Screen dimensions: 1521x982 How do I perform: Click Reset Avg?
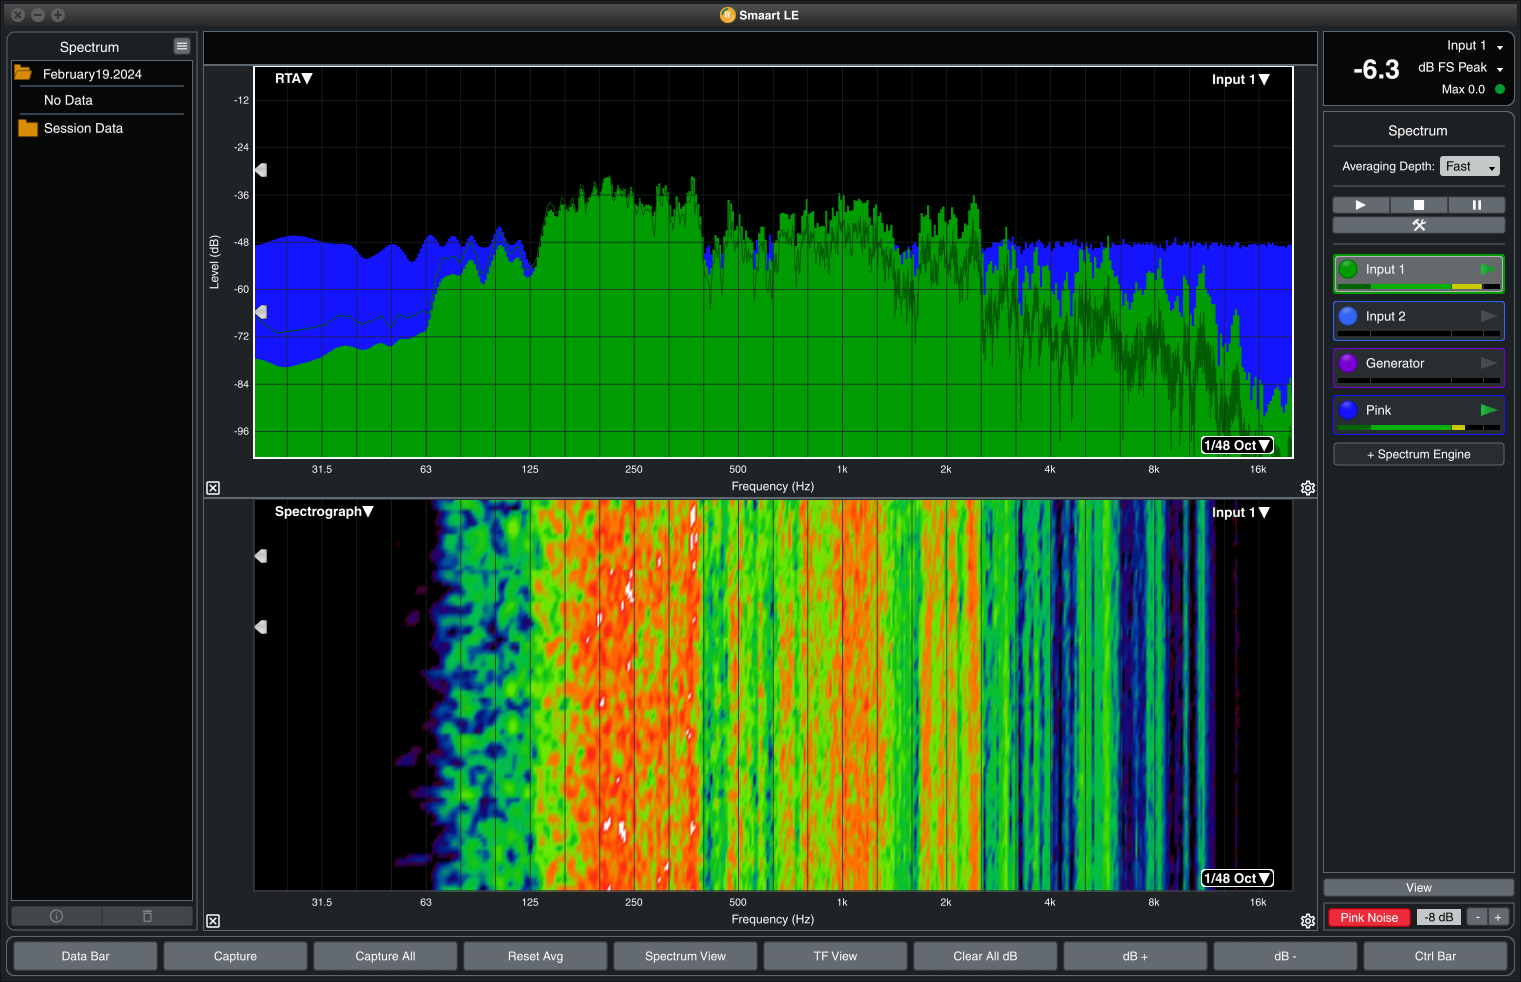[535, 956]
